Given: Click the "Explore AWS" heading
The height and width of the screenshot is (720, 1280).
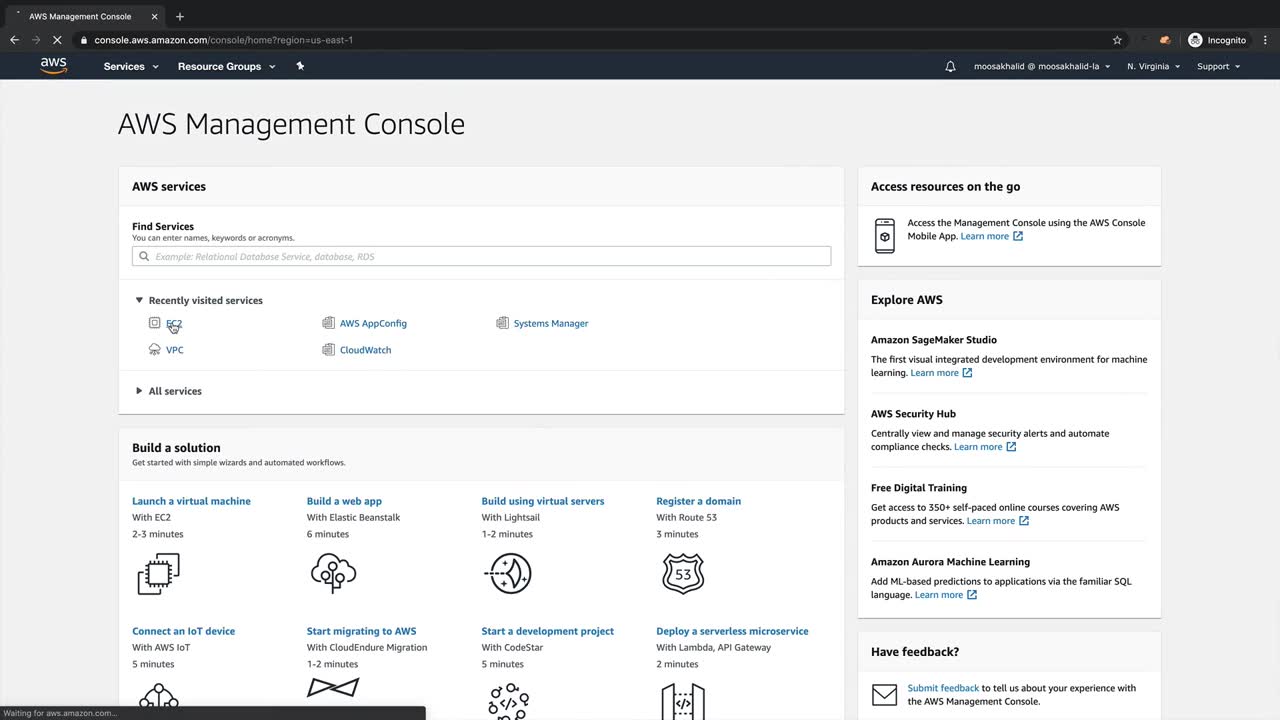Looking at the screenshot, I should (907, 300).
